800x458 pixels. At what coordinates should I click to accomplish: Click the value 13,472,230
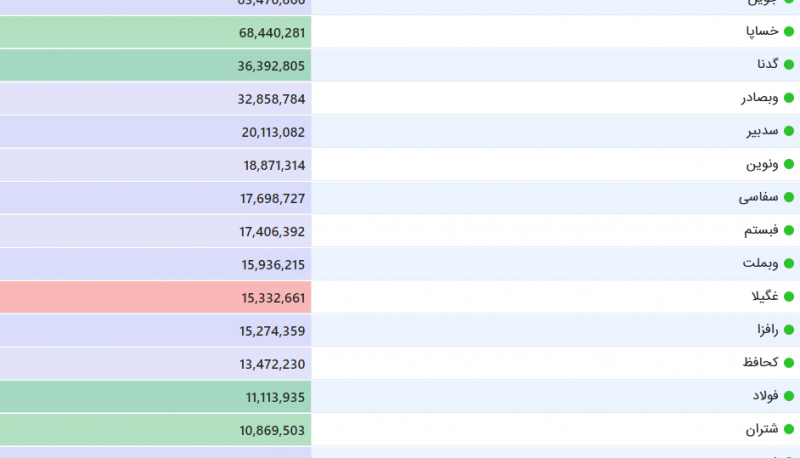(272, 364)
